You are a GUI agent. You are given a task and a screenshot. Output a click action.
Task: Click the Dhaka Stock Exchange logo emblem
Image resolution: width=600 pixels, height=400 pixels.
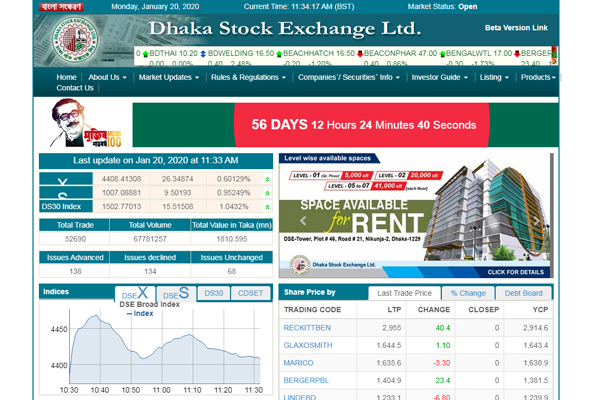tap(75, 40)
